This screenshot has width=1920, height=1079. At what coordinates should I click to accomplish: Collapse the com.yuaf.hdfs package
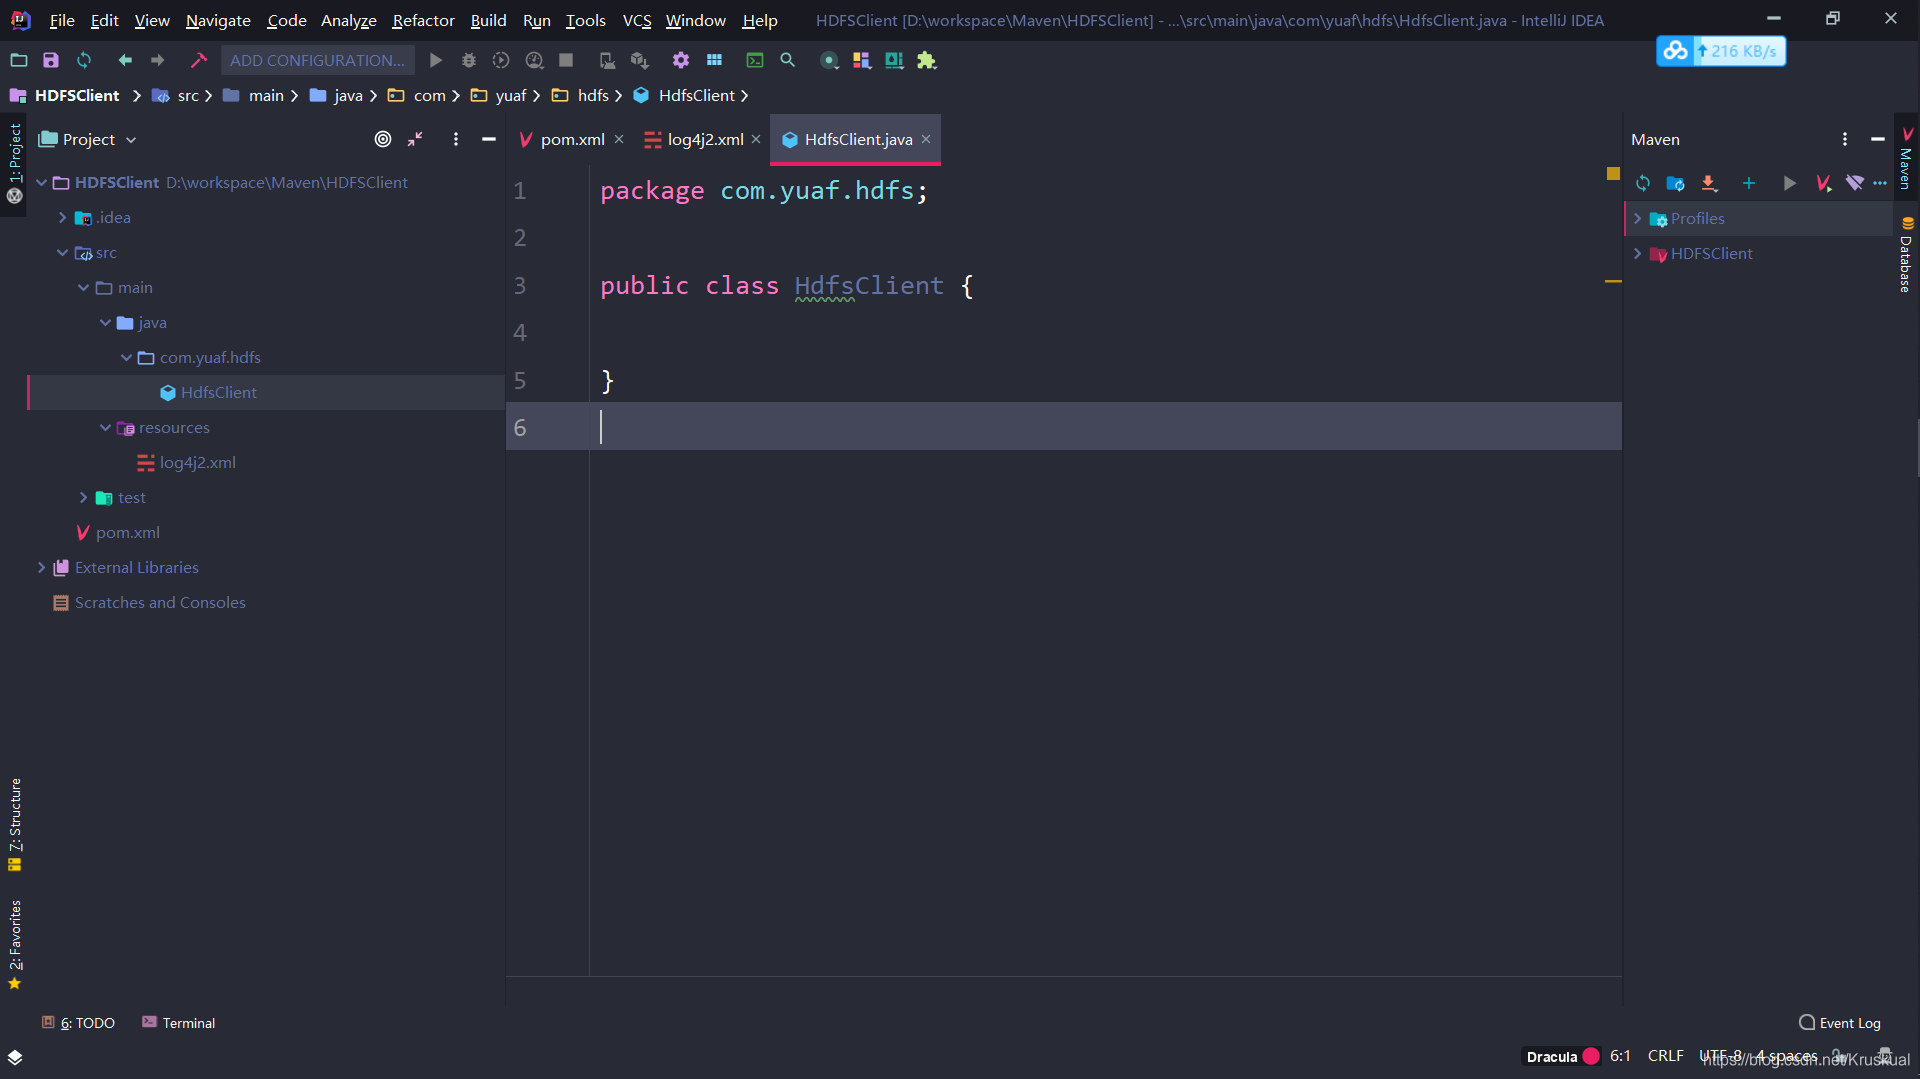tap(126, 357)
